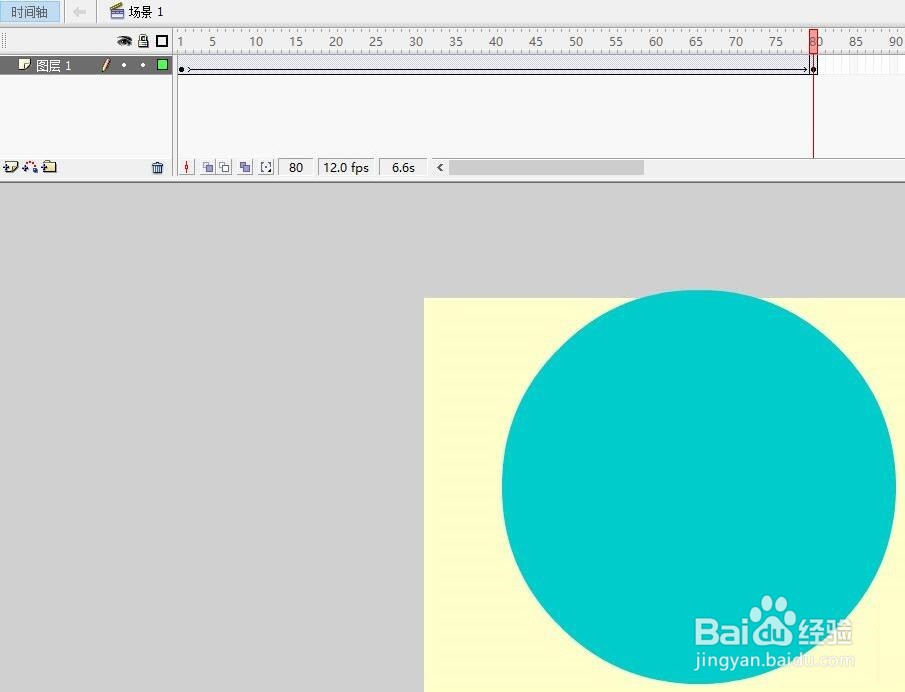
Task: Toggle show/hide all layers eye icon
Action: (x=124, y=41)
